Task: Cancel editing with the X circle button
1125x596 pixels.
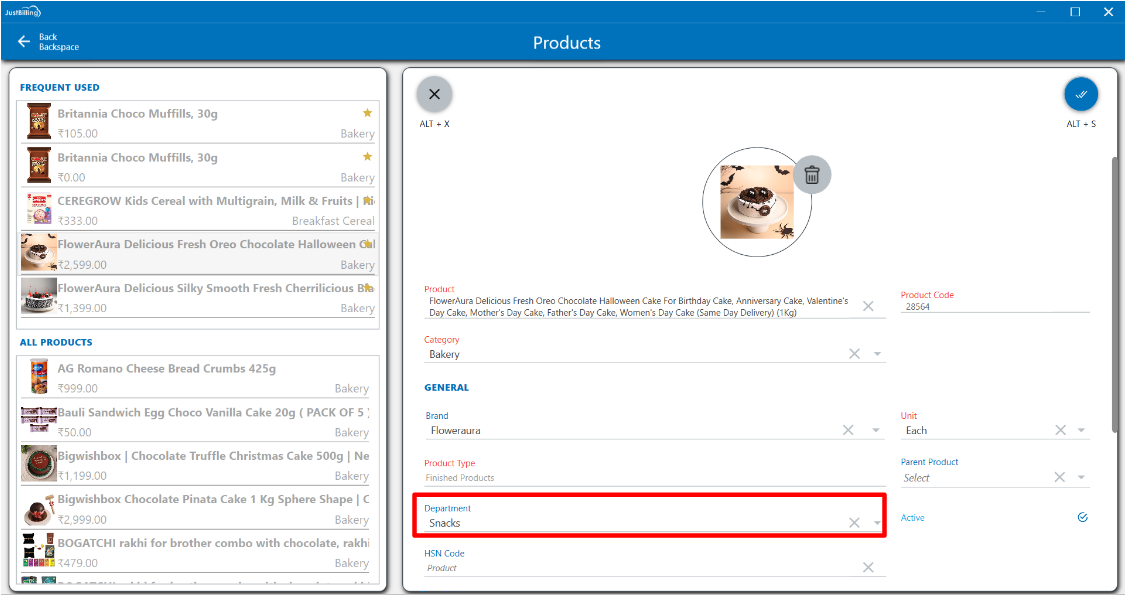Action: pyautogui.click(x=434, y=94)
